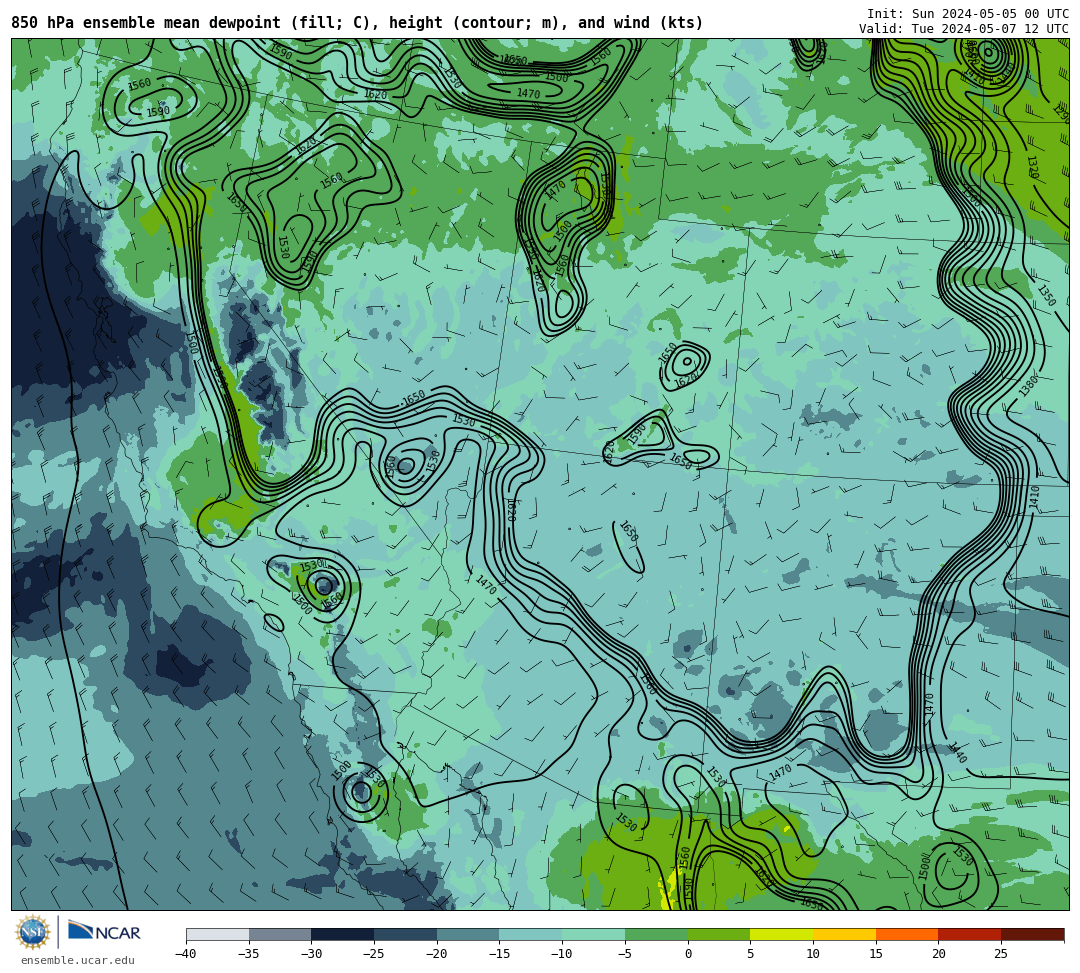This screenshot has width=1080, height=973.
Task: Click the 1410 height contour label
Action: pyautogui.click(x=1034, y=497)
